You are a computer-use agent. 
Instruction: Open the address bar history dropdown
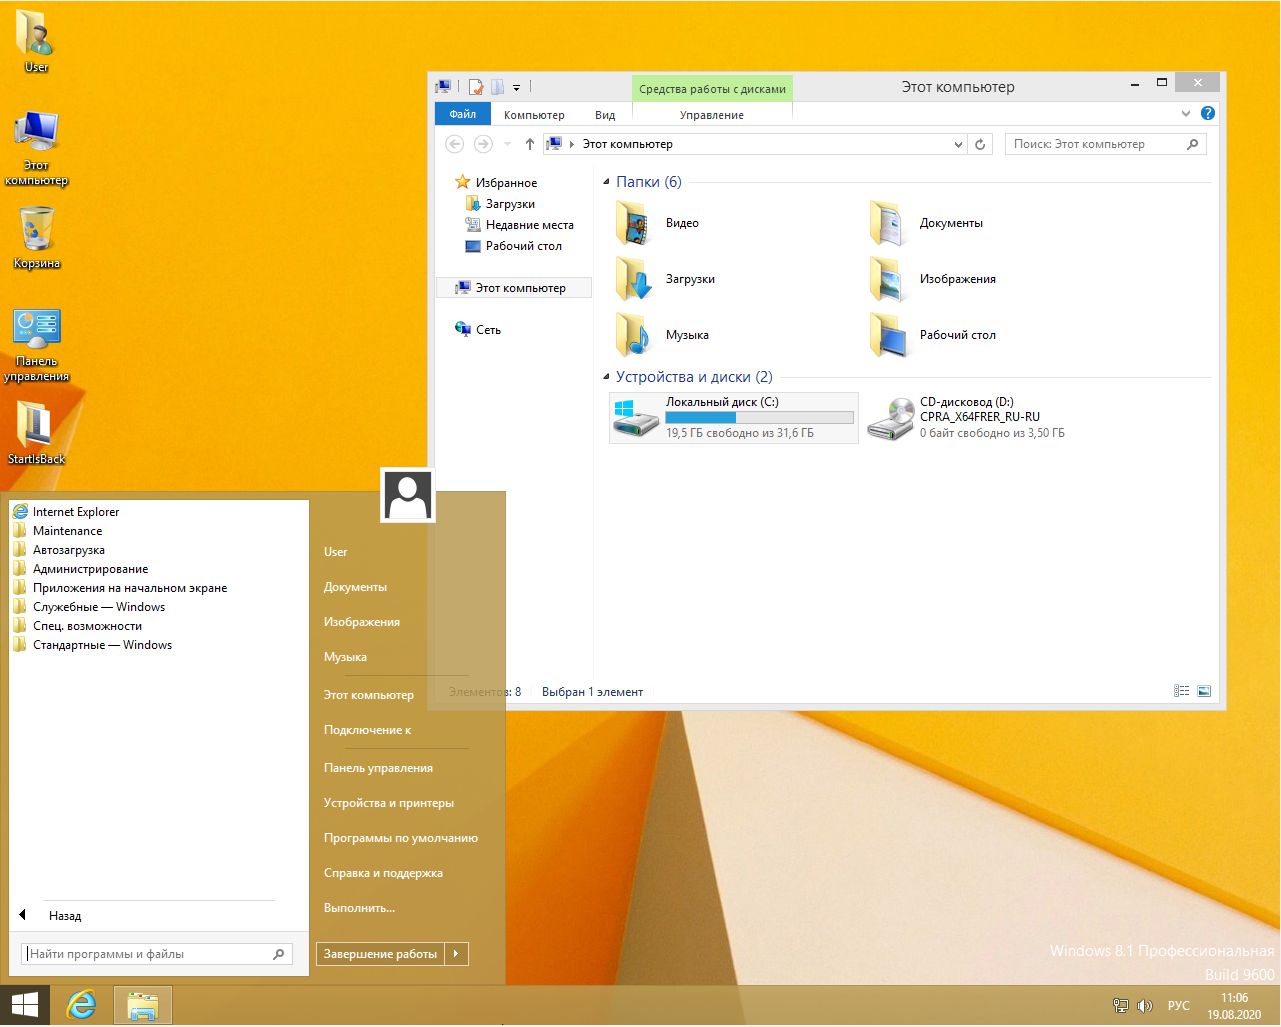click(958, 145)
